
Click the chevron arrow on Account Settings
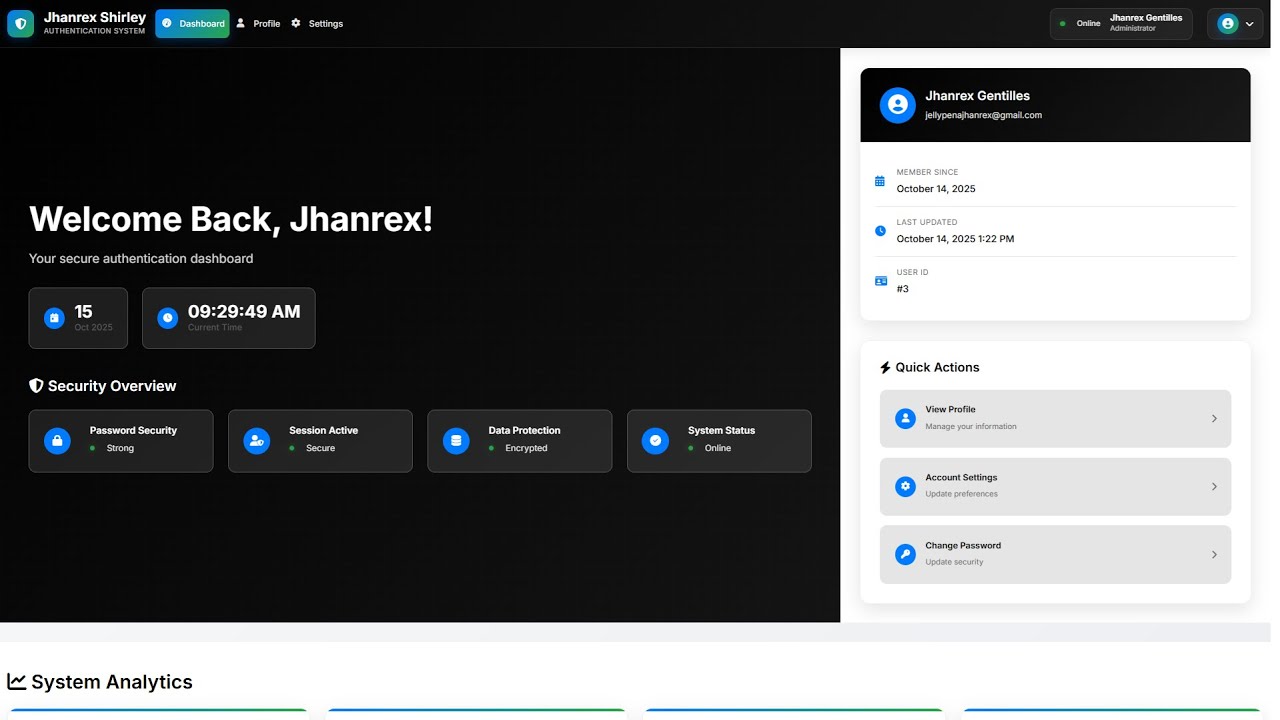pyautogui.click(x=1214, y=487)
